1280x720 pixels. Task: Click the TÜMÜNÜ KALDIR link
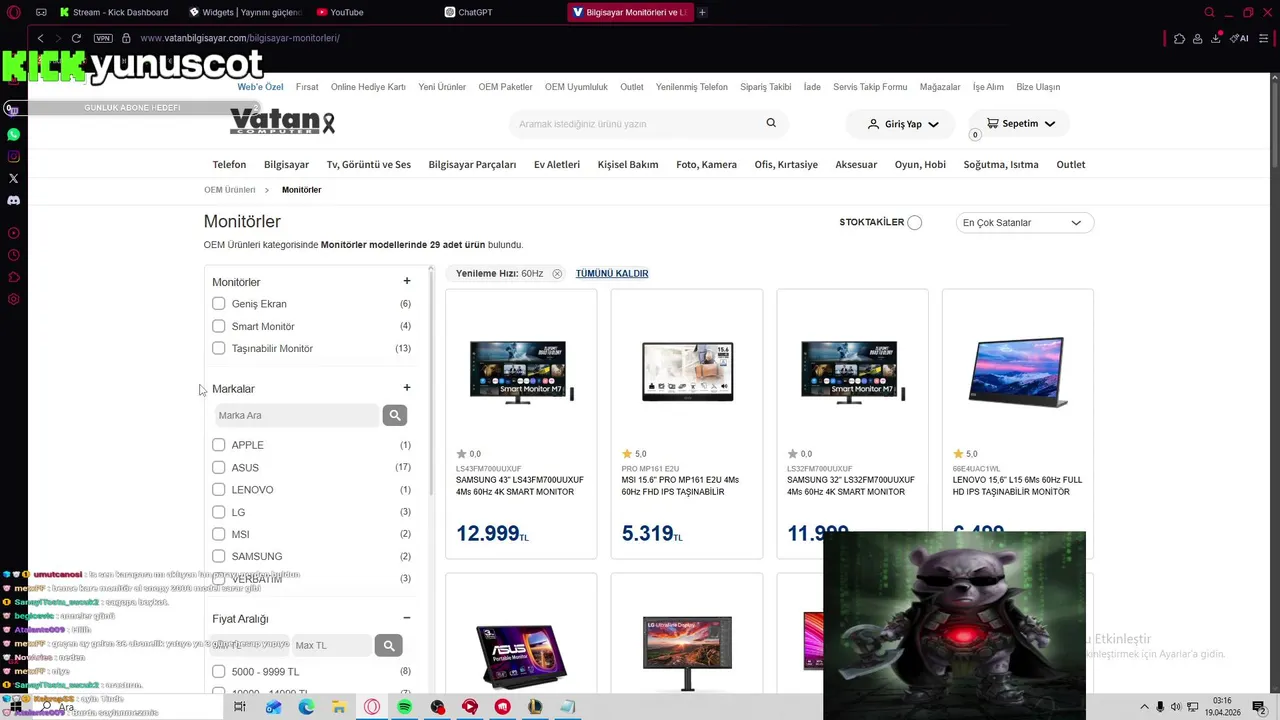pyautogui.click(x=612, y=273)
